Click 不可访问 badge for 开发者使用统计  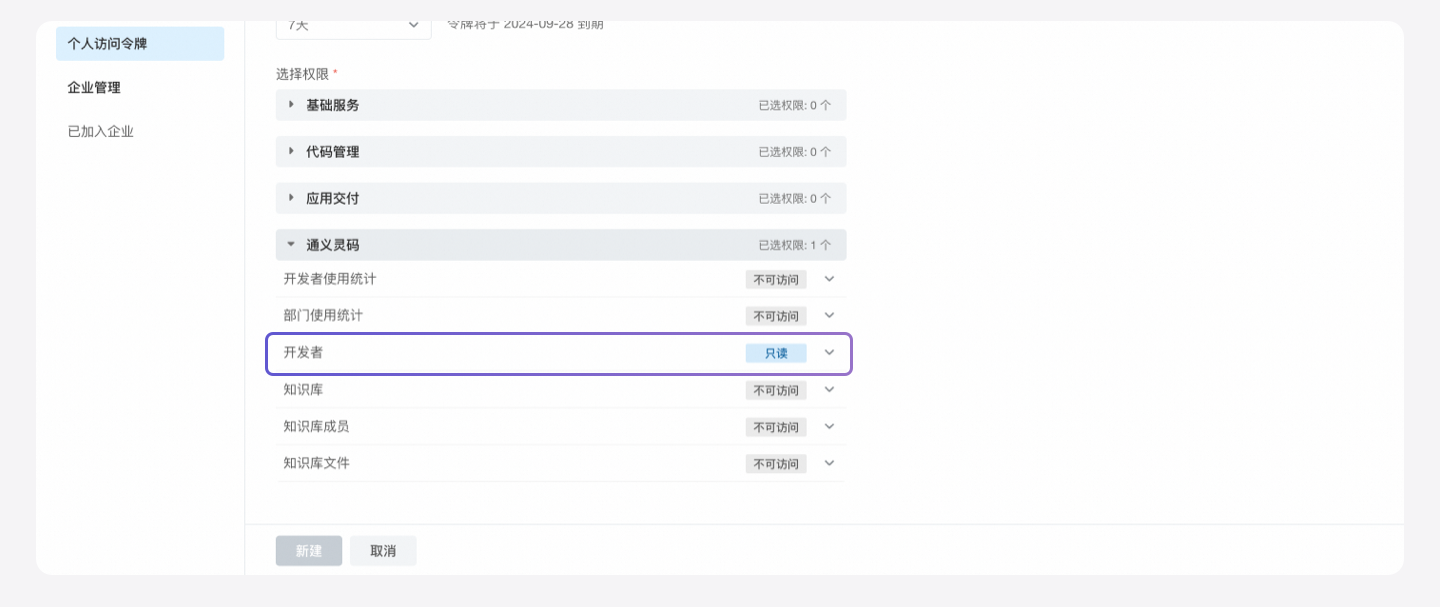point(776,280)
